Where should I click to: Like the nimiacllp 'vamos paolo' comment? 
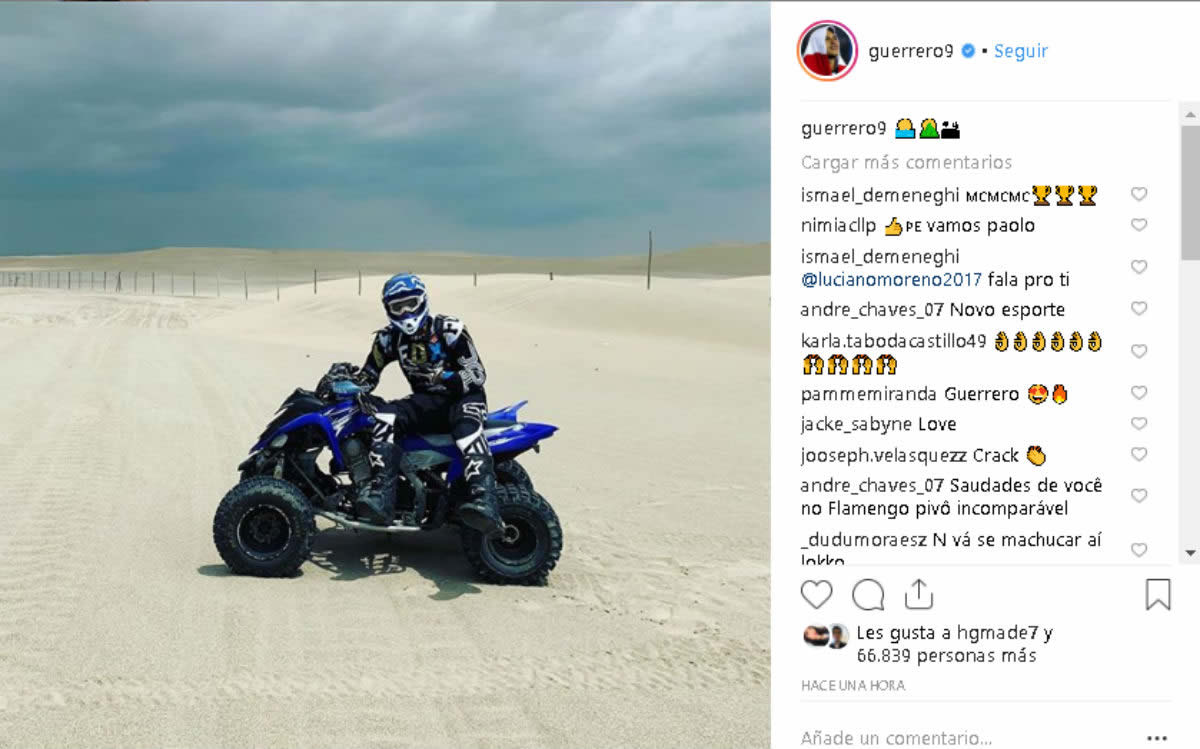[x=1138, y=225]
